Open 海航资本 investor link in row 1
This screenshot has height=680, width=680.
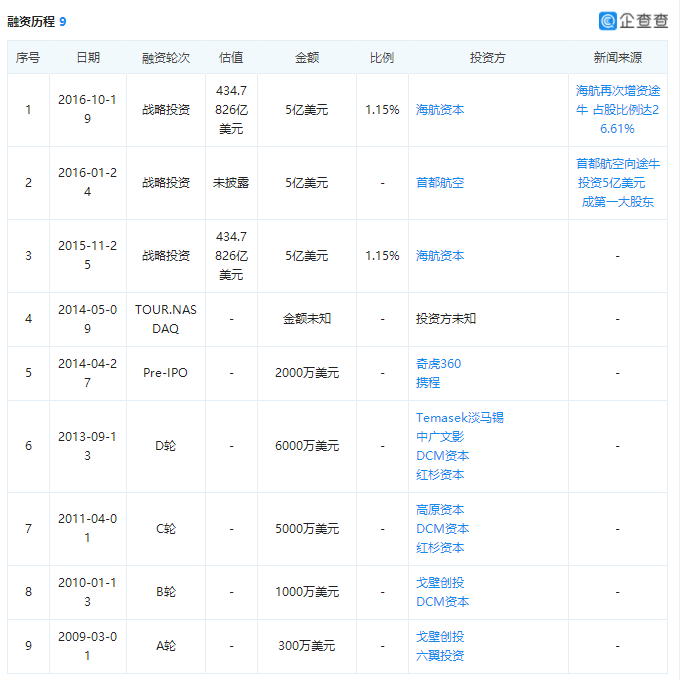click(440, 110)
